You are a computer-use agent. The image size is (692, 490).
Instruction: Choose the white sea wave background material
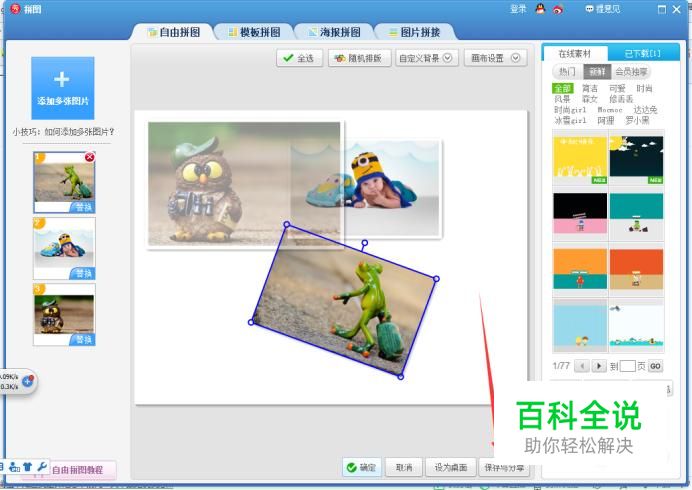click(x=636, y=325)
